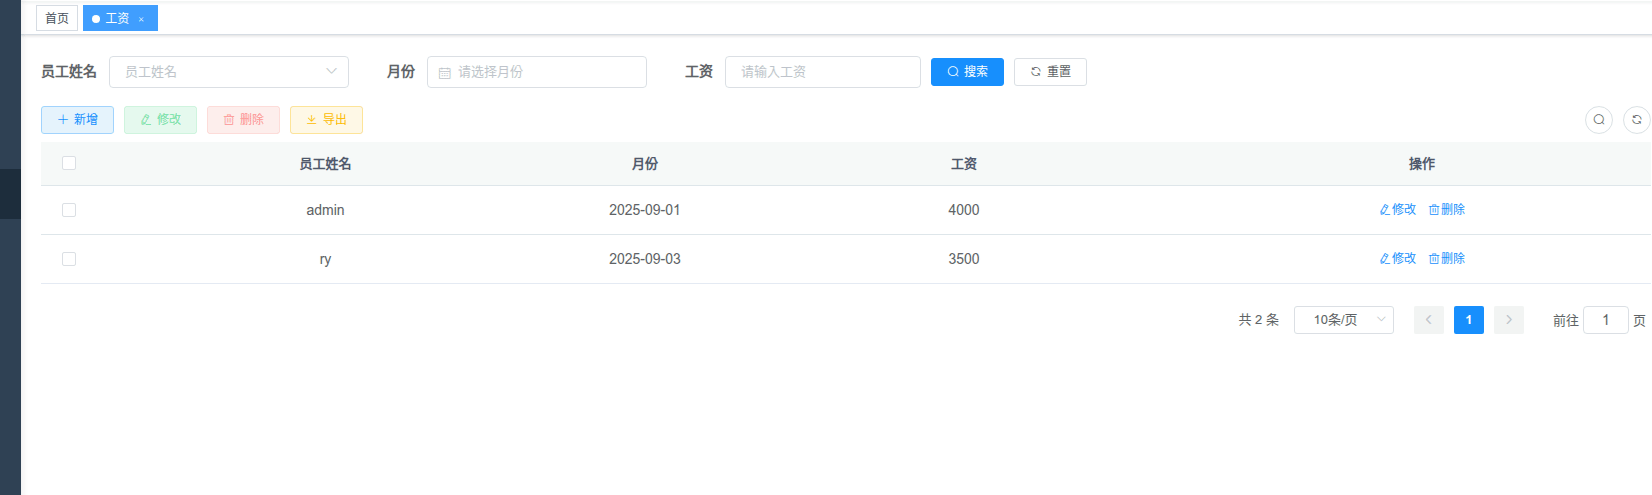The height and width of the screenshot is (495, 1652).
Task: Toggle the select-all header checkbox
Action: point(69,163)
